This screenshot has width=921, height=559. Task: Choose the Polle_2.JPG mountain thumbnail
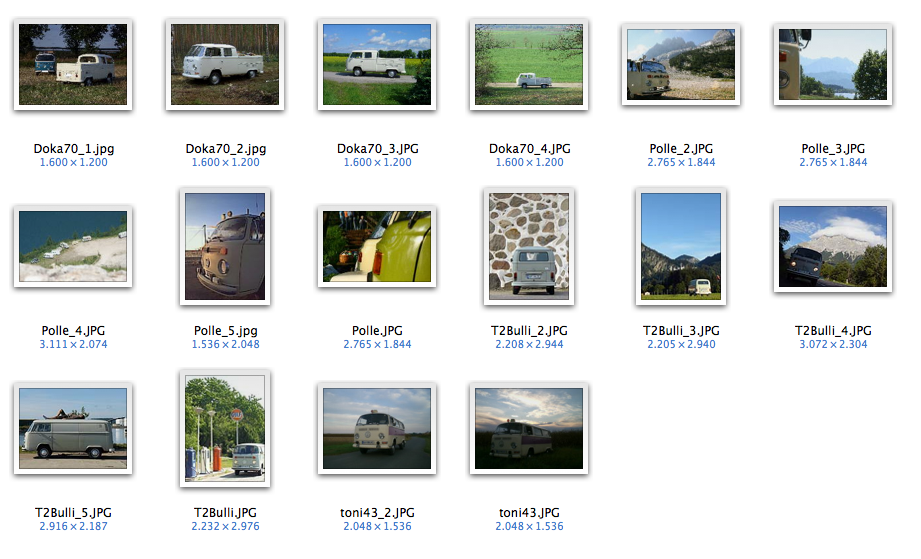[x=681, y=65]
